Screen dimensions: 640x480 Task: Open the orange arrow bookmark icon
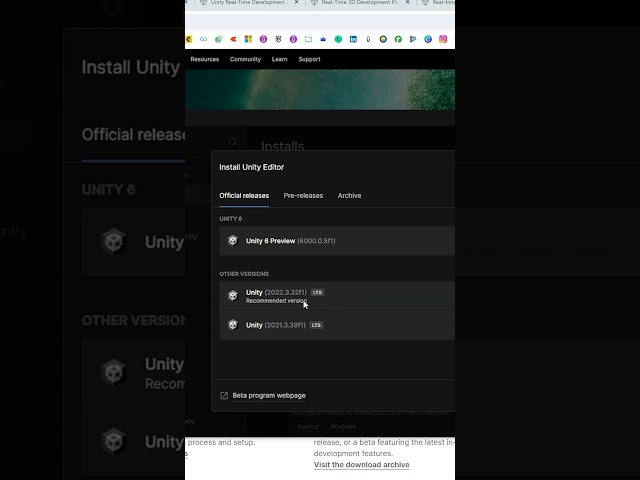[233, 39]
